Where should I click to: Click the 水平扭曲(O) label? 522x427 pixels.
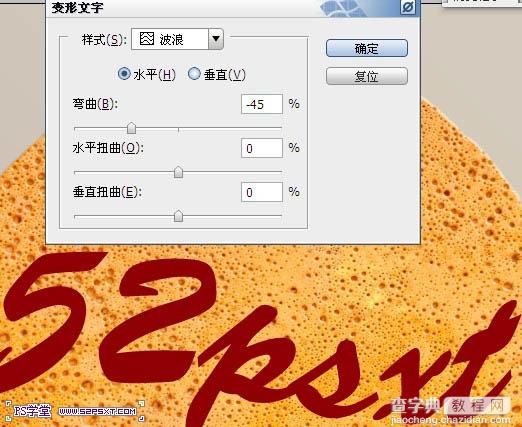[x=108, y=148]
